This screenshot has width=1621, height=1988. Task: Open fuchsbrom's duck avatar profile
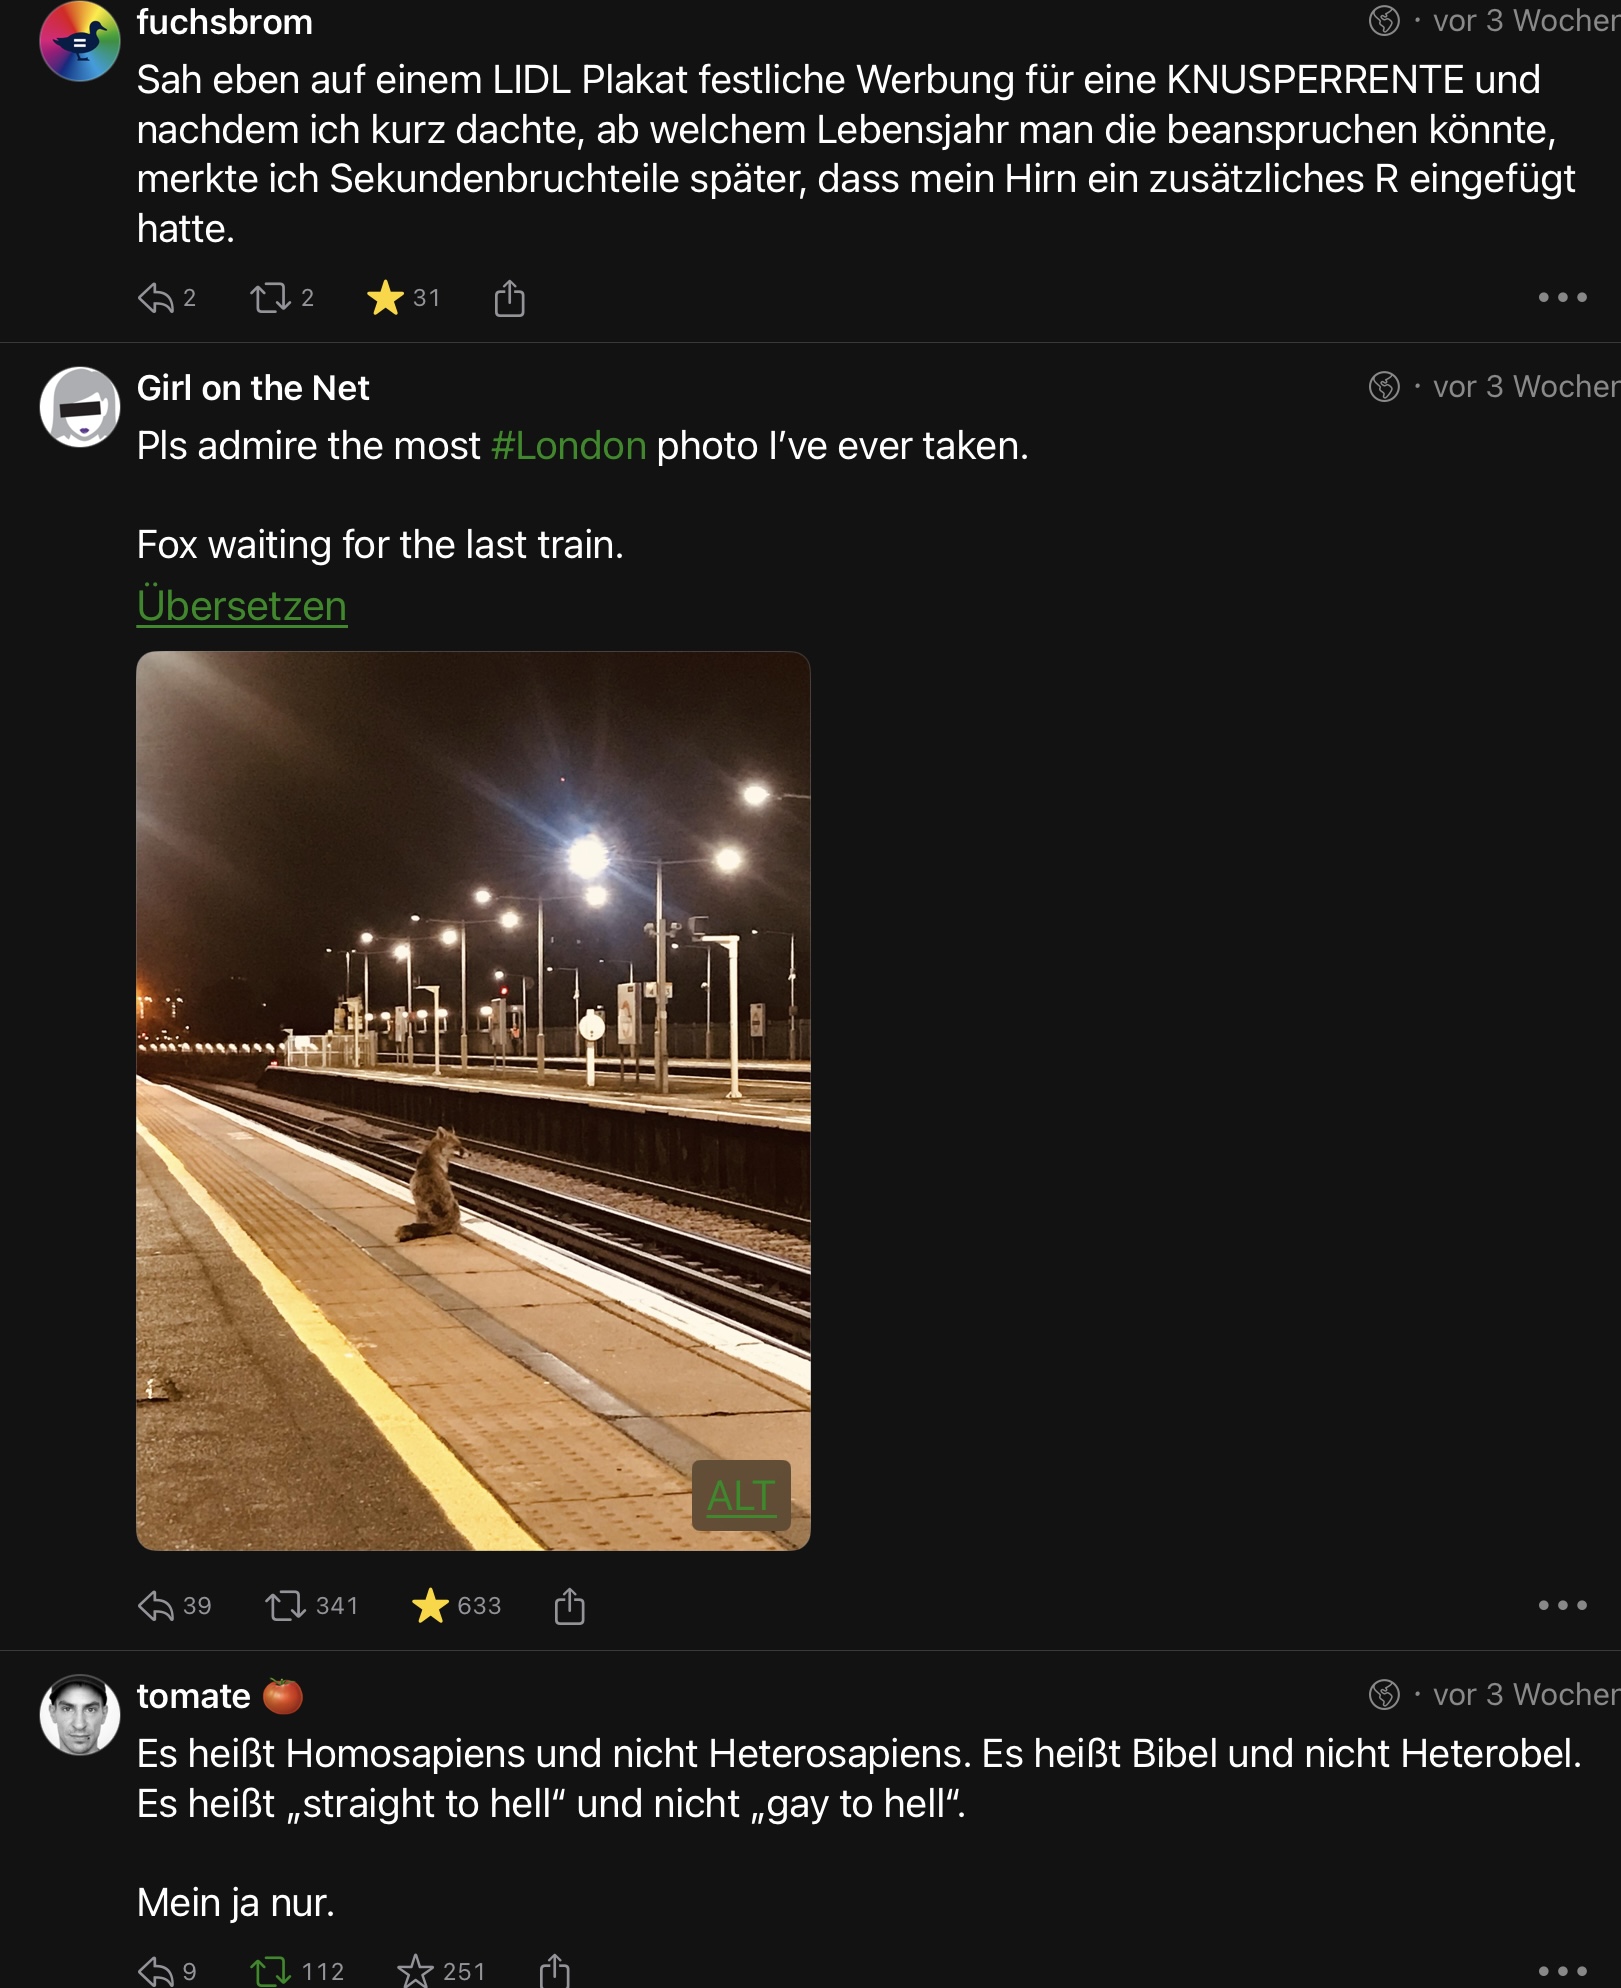tap(79, 42)
